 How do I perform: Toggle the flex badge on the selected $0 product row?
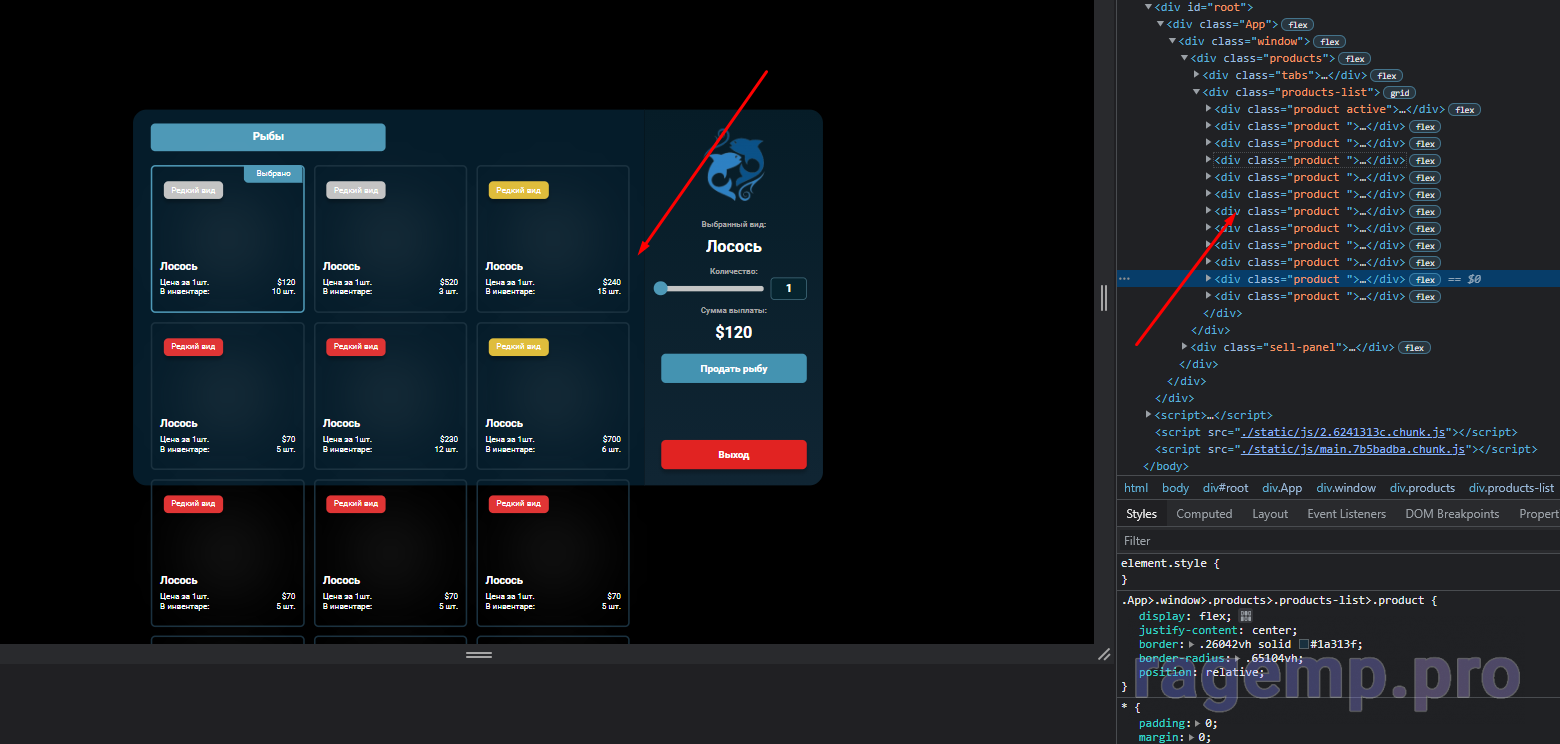(x=1425, y=279)
